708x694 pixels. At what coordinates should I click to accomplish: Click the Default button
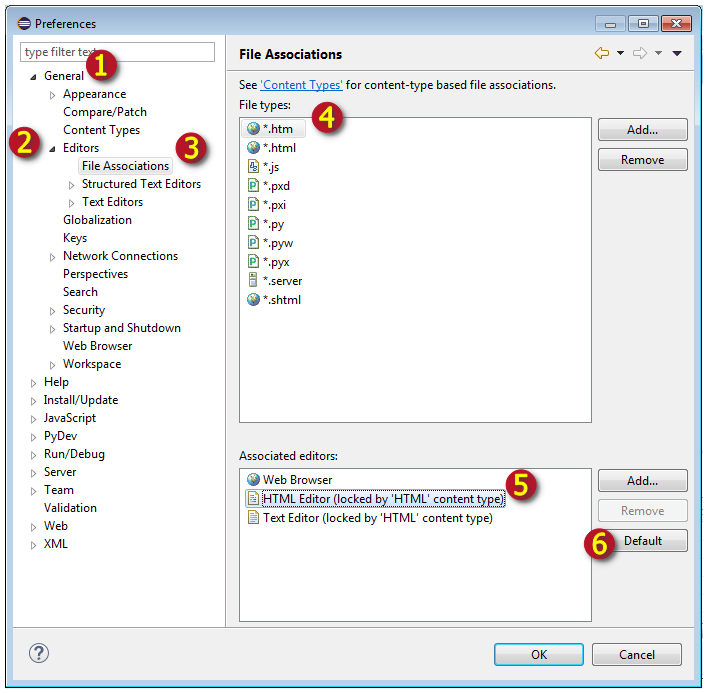pos(642,541)
